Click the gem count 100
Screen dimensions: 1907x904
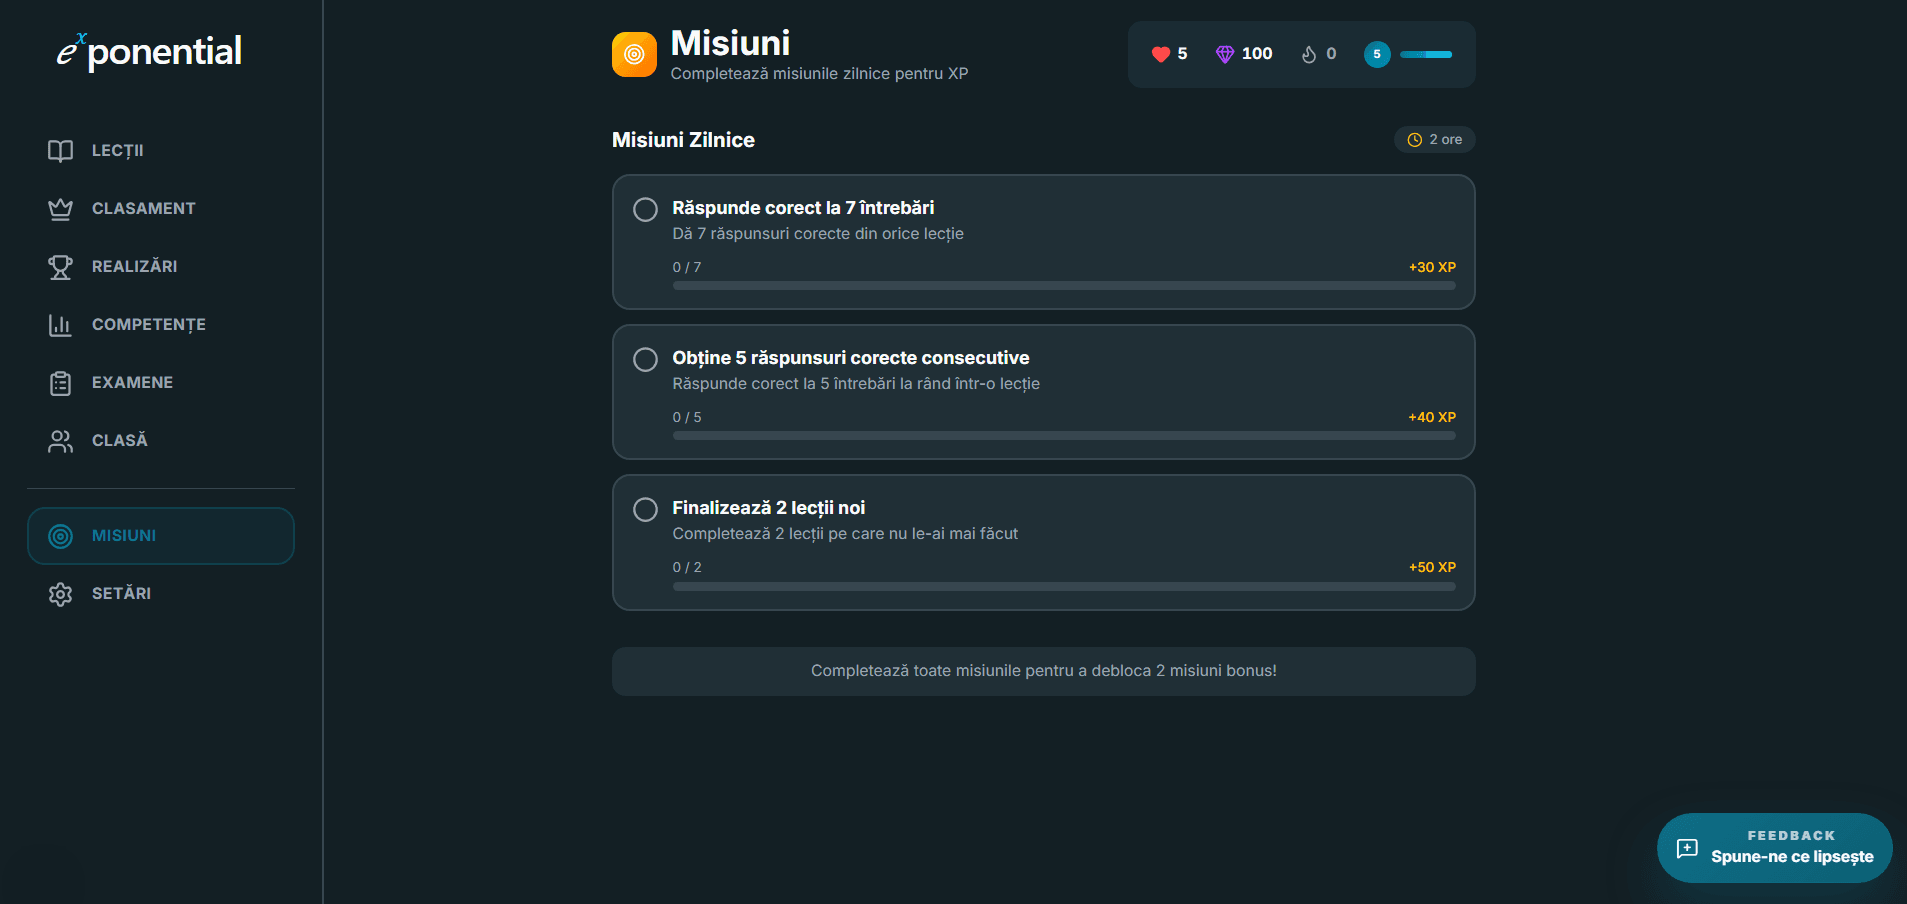pos(1257,54)
